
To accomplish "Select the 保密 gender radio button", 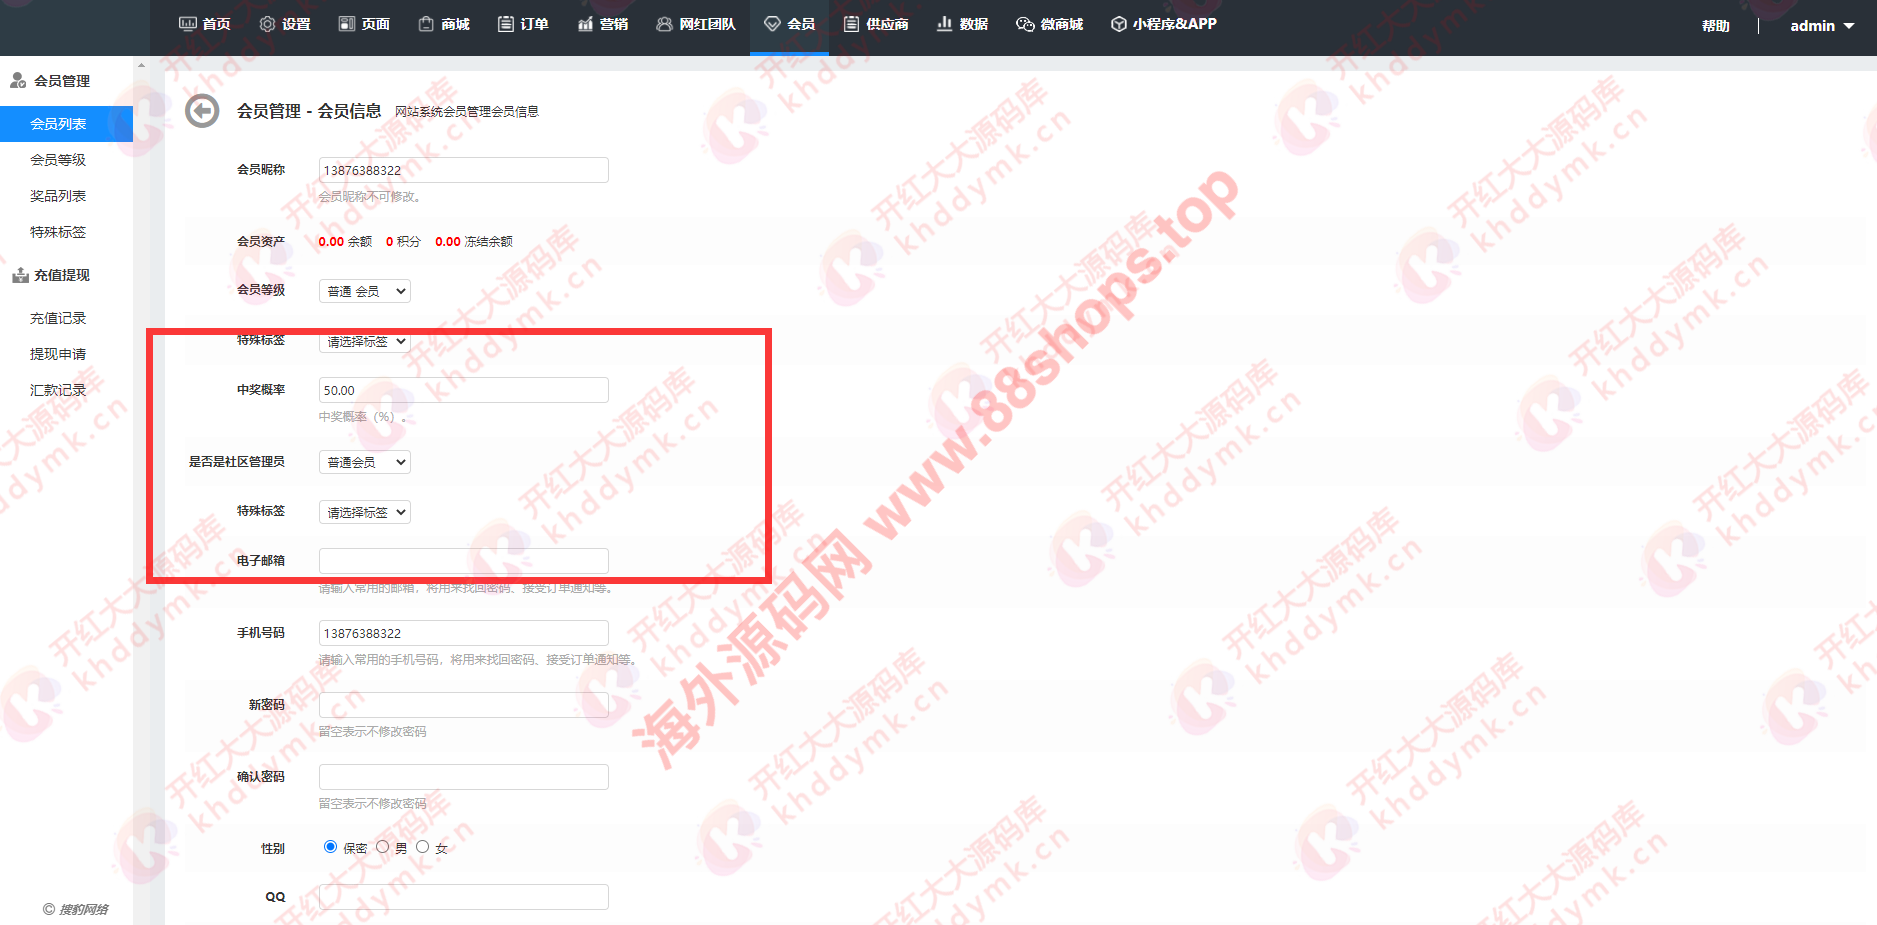I will (330, 847).
